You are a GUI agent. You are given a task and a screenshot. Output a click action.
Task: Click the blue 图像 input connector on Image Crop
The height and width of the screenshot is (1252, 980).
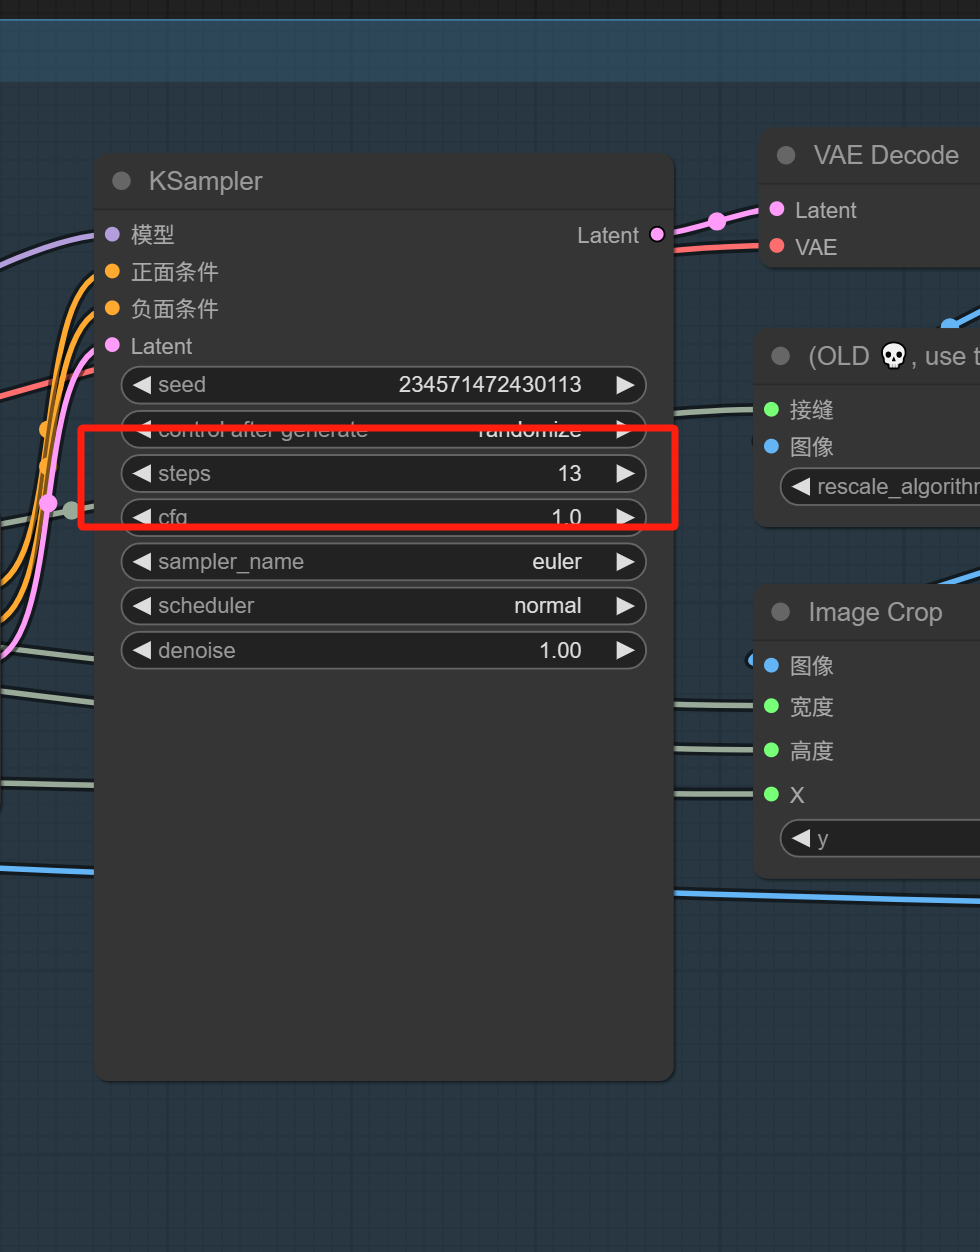(771, 665)
